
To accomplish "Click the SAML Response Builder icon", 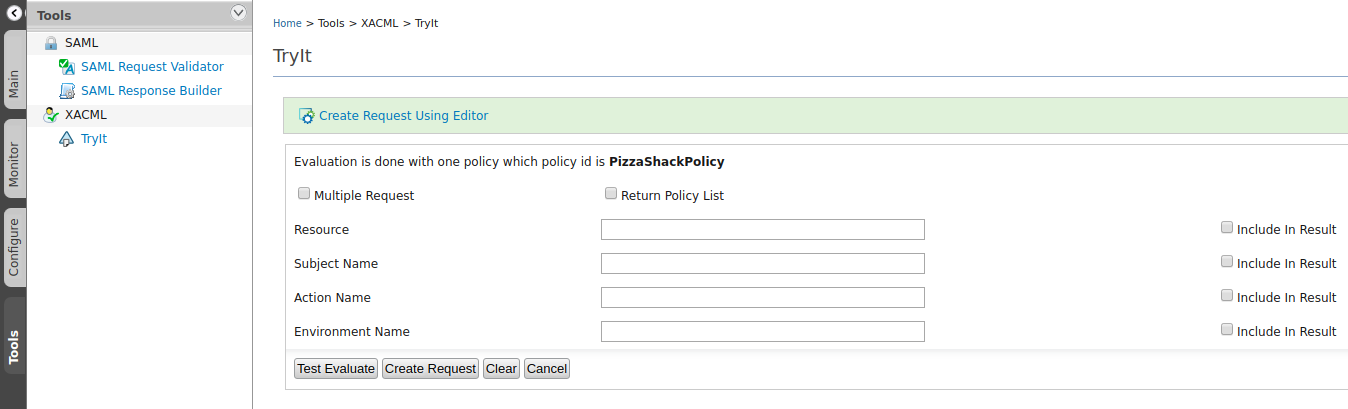I will 67,91.
